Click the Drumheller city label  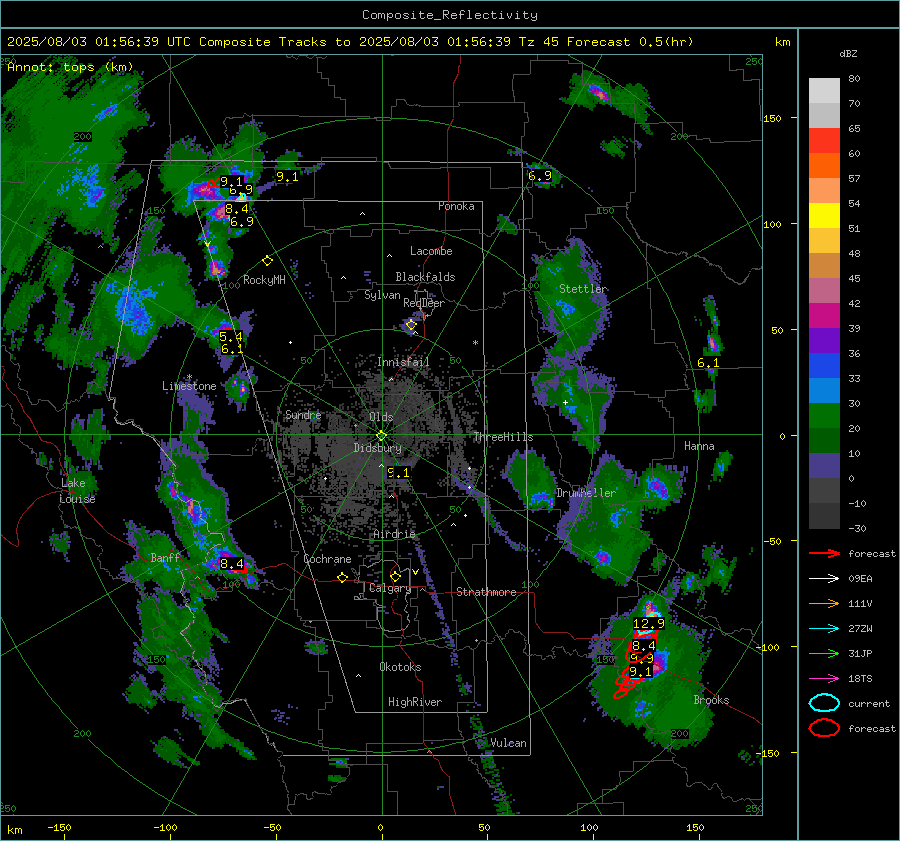click(586, 493)
